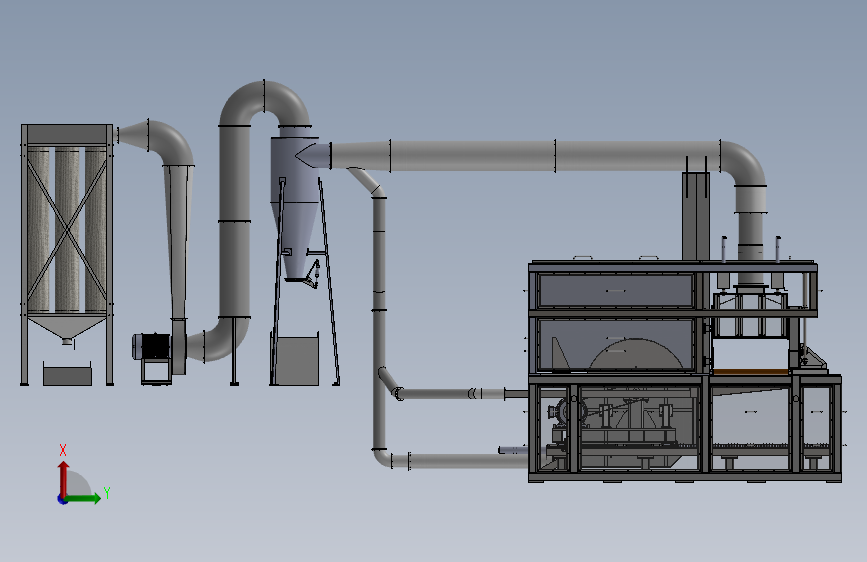
Task: Click the black blower fan motor
Action: pyautogui.click(x=152, y=347)
